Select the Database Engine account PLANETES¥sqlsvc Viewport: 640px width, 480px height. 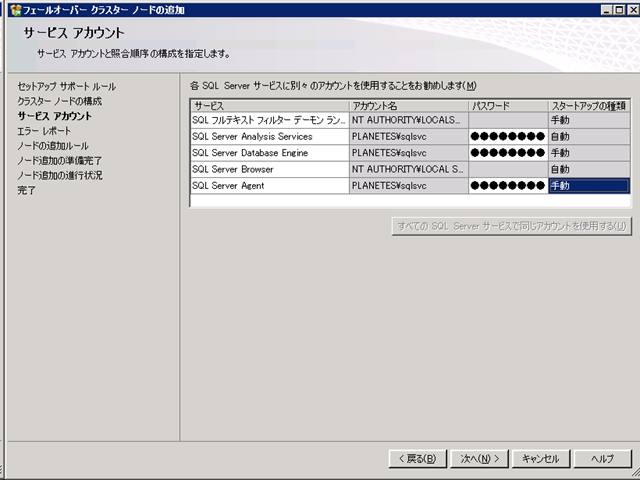(x=409, y=153)
